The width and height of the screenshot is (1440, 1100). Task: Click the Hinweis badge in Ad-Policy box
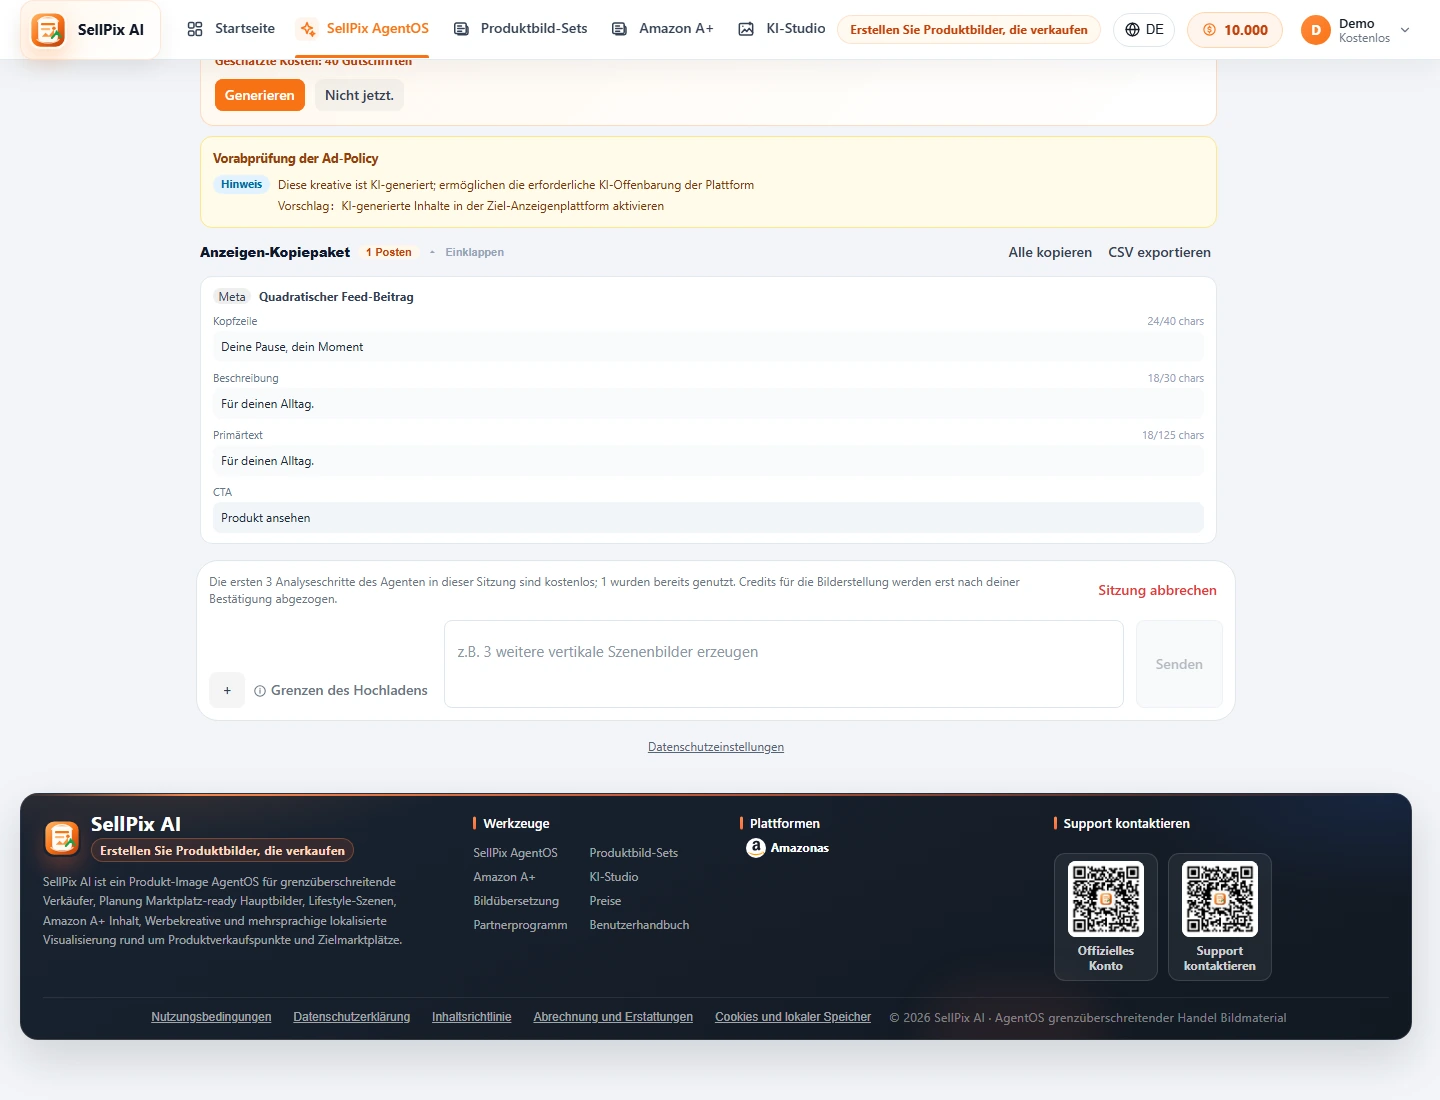(x=242, y=184)
